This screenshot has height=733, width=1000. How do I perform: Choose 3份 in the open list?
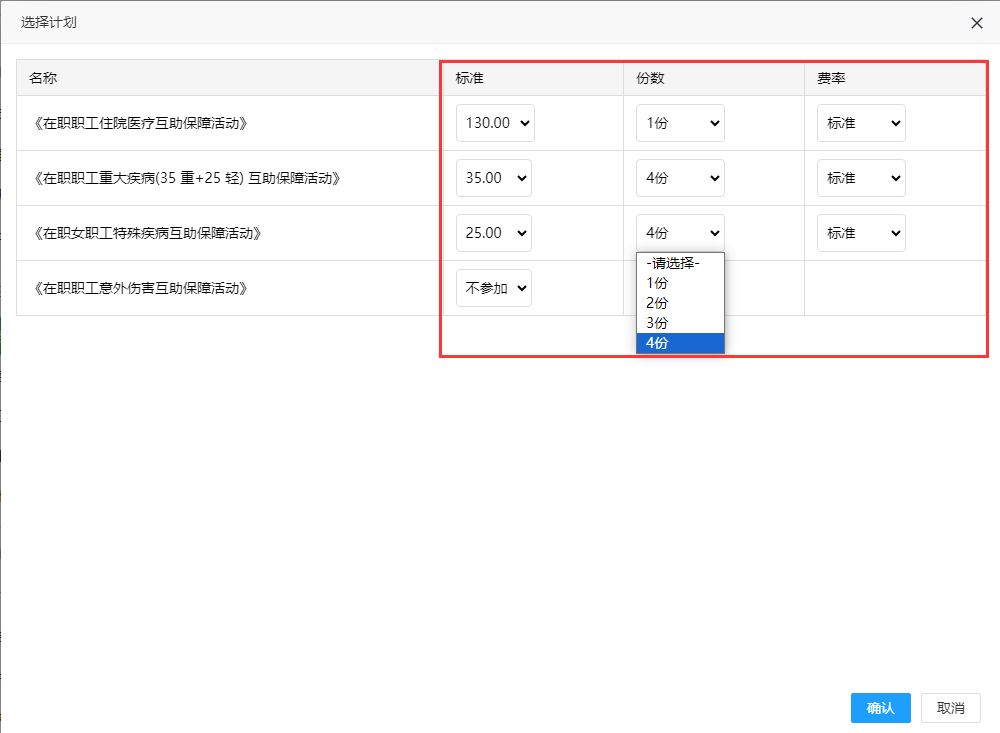tap(680, 323)
